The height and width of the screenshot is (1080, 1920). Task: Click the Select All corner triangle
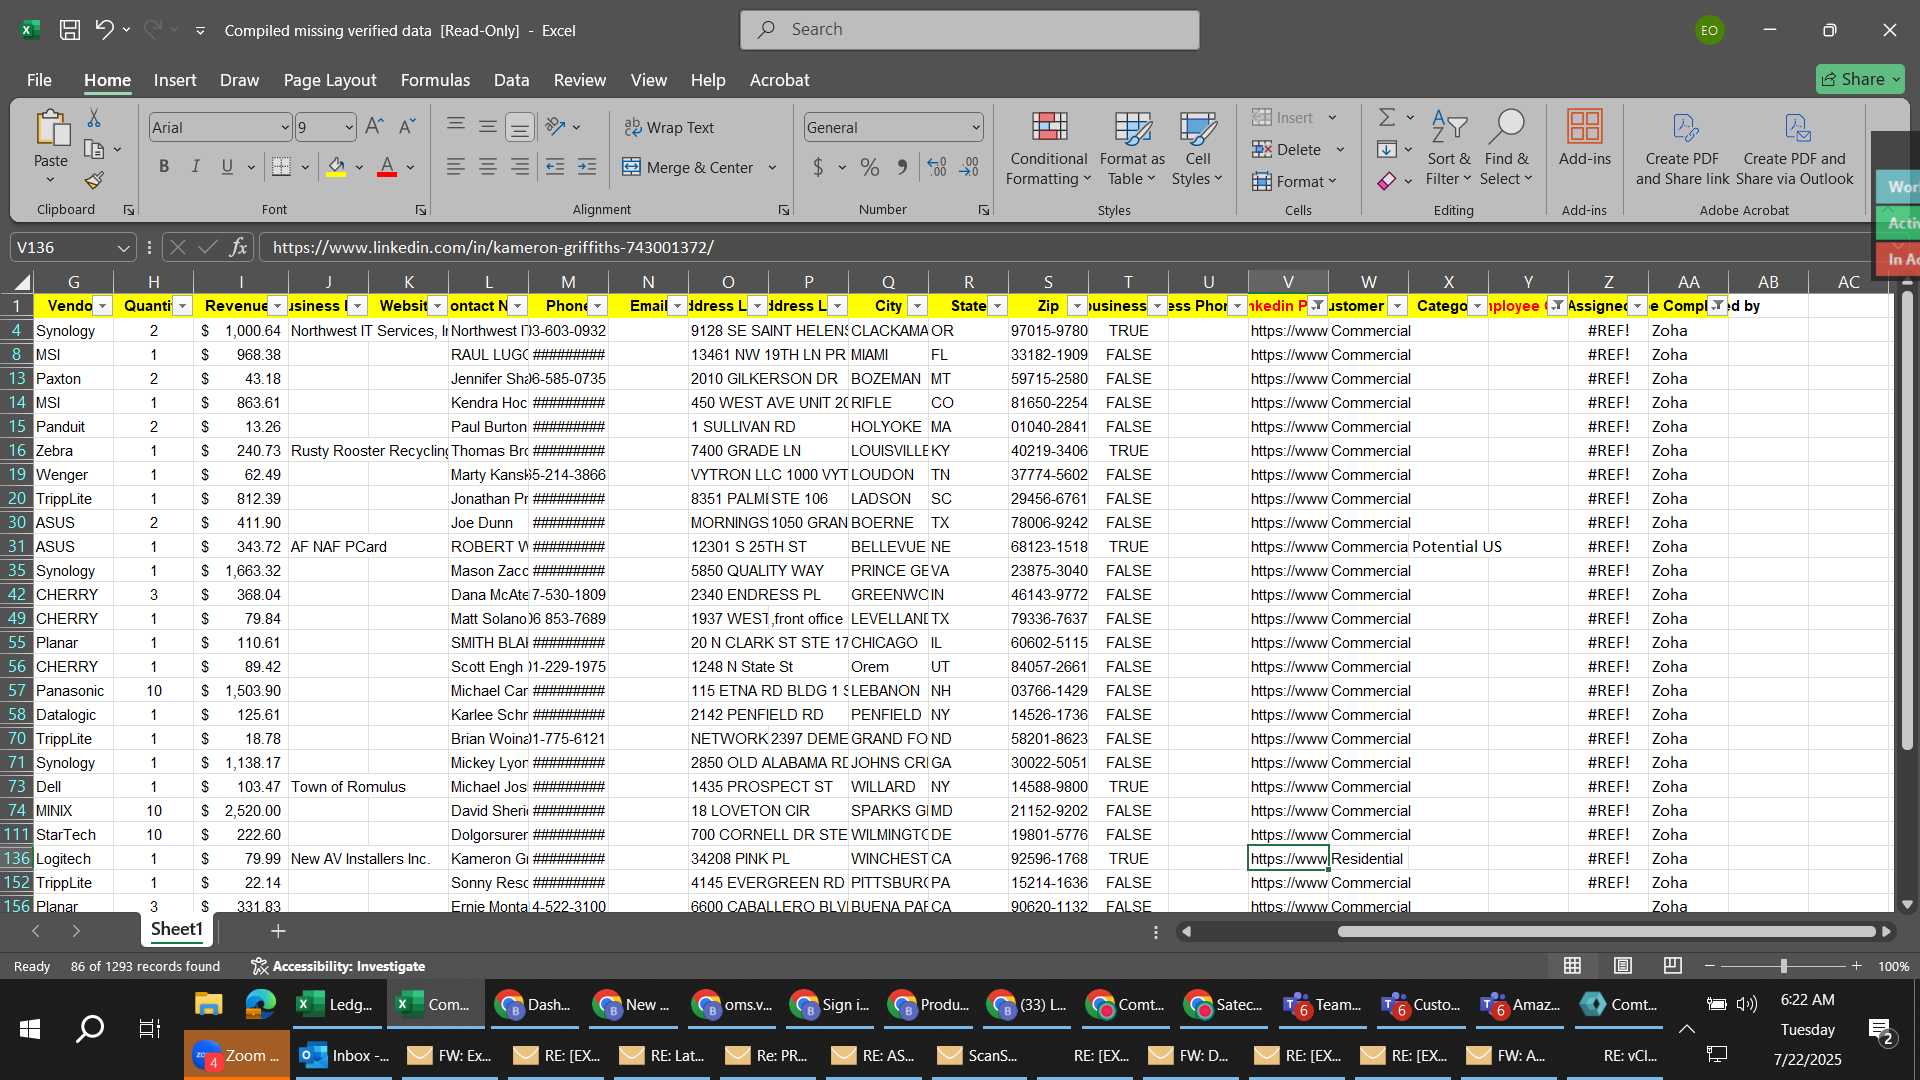pyautogui.click(x=22, y=282)
